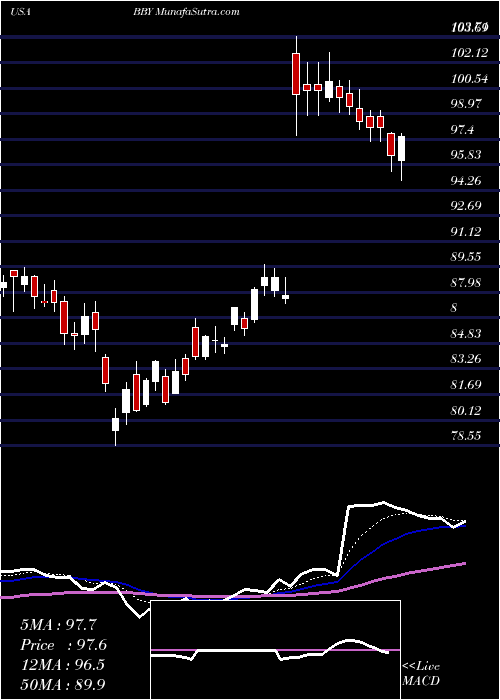Image resolution: width=500 pixels, height=700 pixels.
Task: Click the 91.12 price axis label
Action: pyautogui.click(x=467, y=231)
